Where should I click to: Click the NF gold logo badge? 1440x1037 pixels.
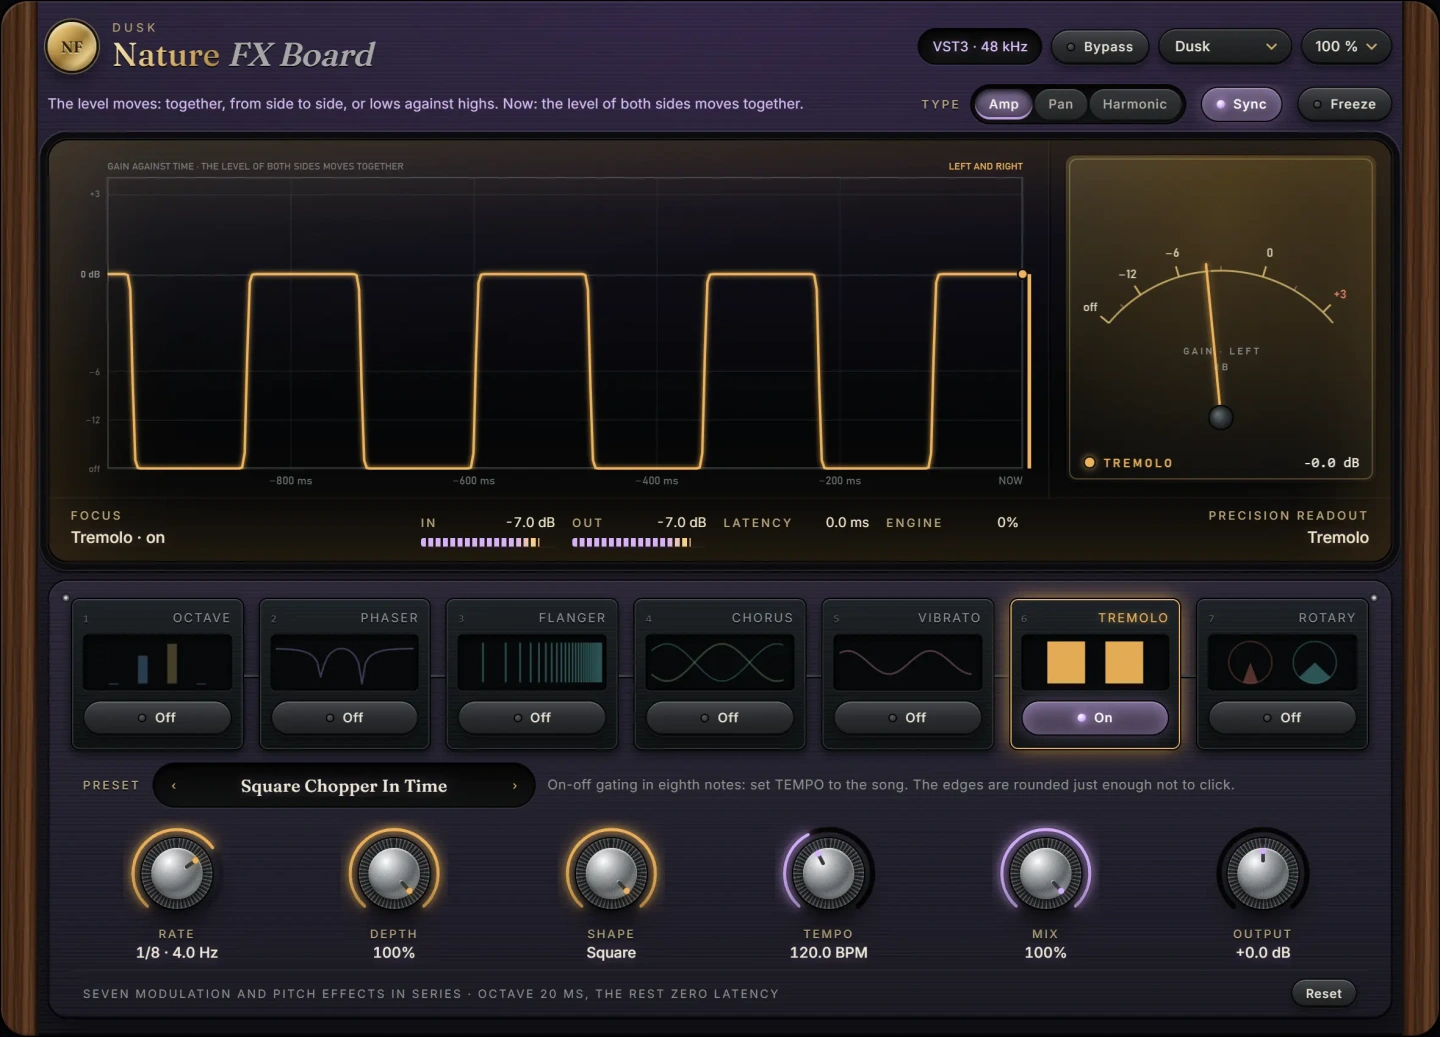tap(72, 47)
